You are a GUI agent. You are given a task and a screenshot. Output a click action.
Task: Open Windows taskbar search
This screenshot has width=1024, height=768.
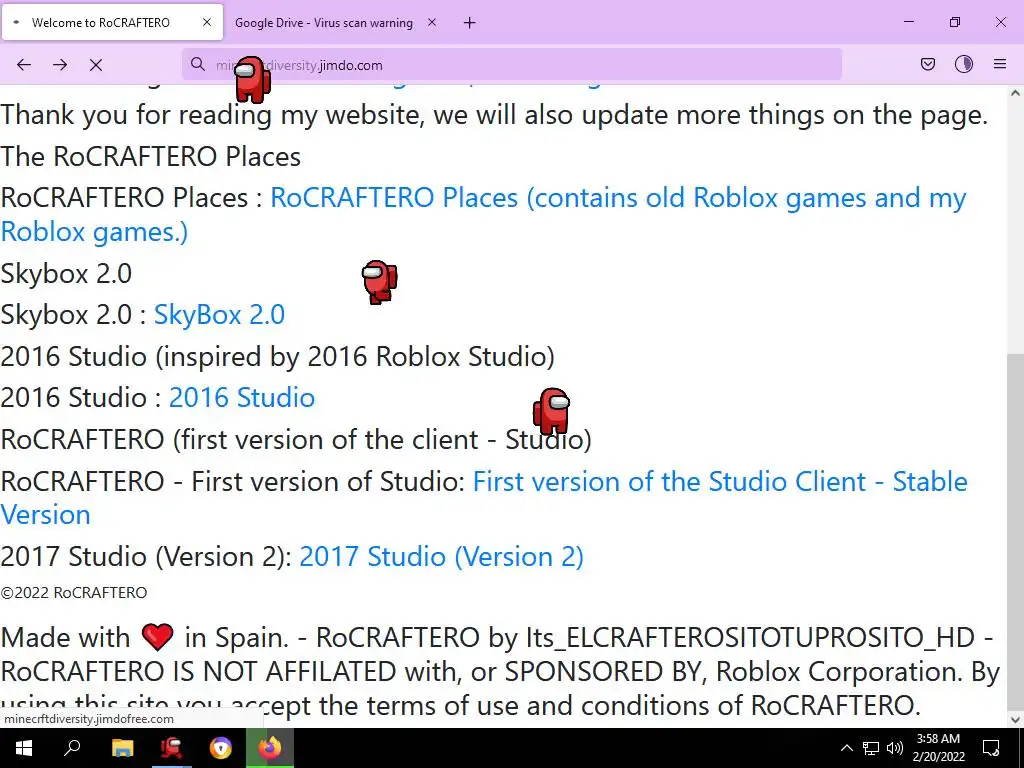point(72,748)
